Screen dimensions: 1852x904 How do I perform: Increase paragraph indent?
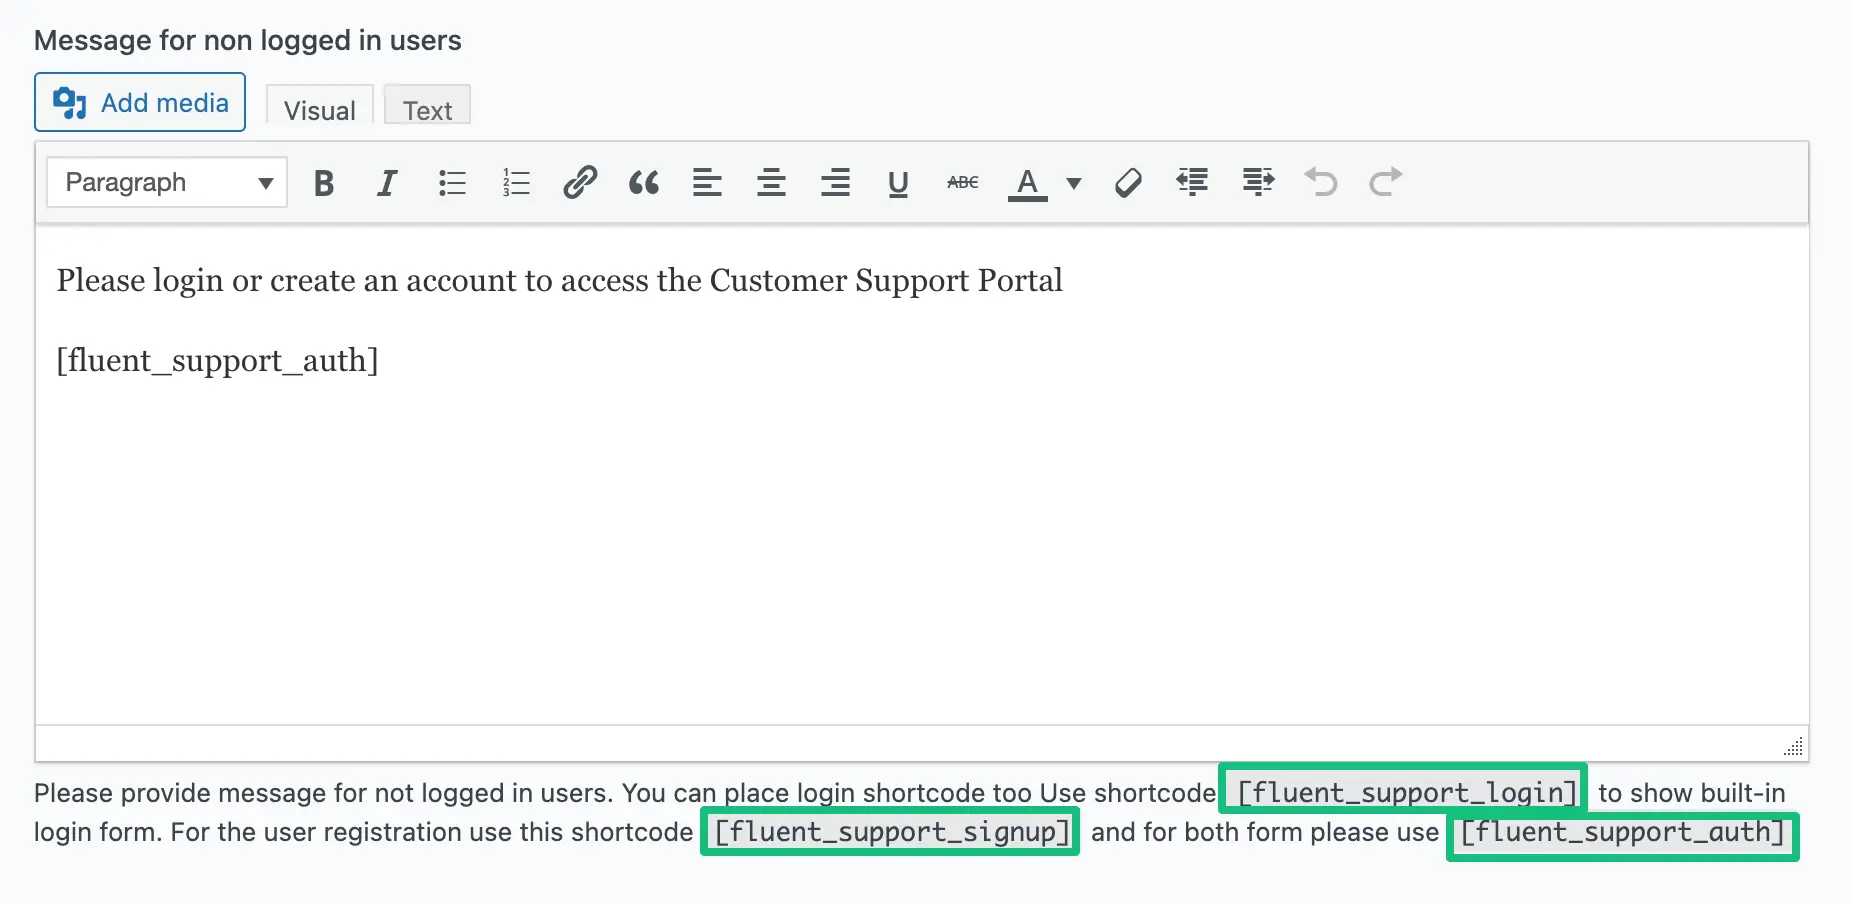(x=1258, y=183)
